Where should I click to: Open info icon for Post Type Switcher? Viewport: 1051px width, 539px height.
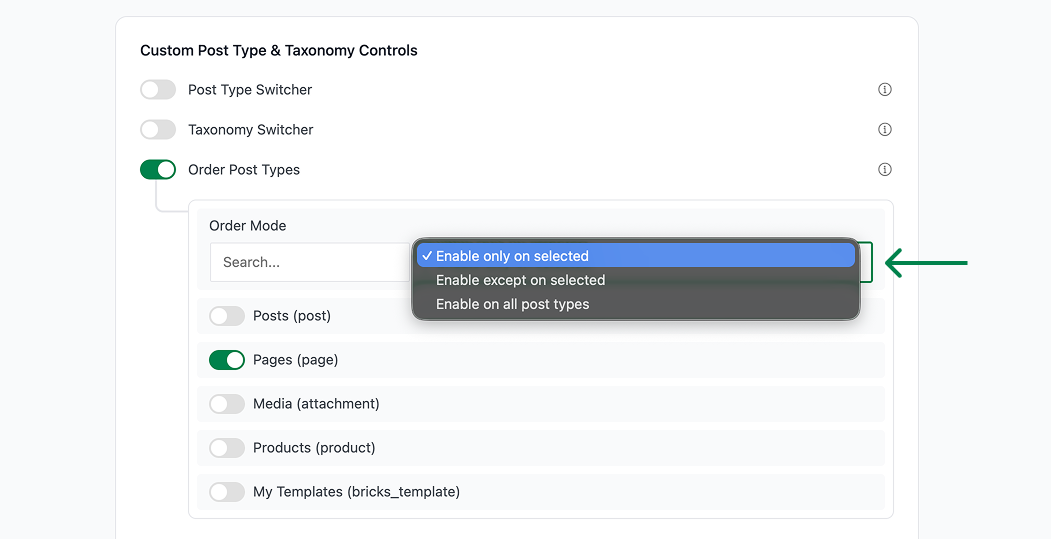click(x=885, y=89)
